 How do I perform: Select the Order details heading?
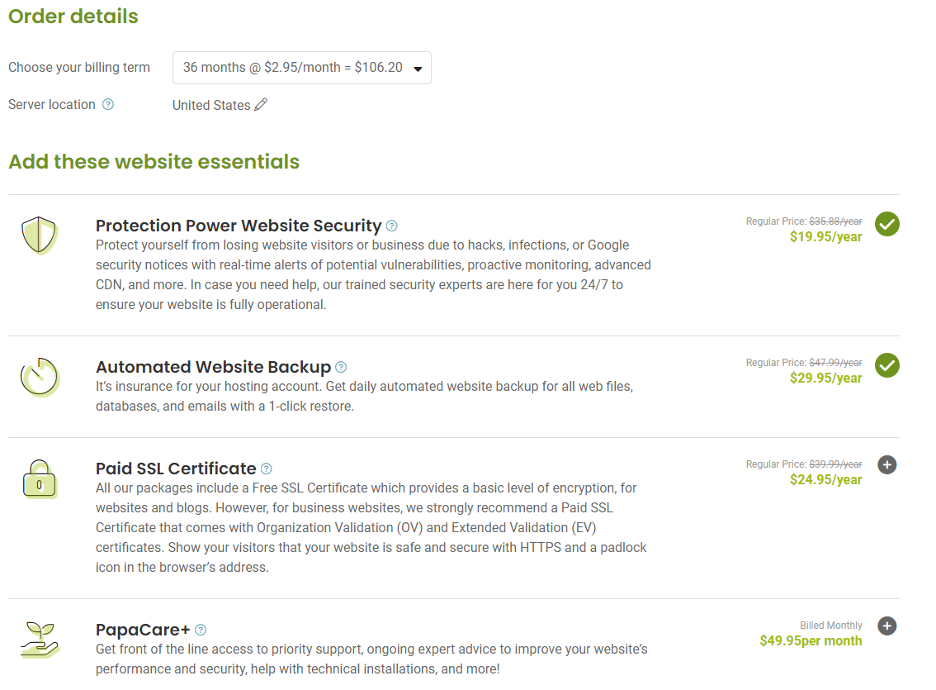[x=73, y=17]
